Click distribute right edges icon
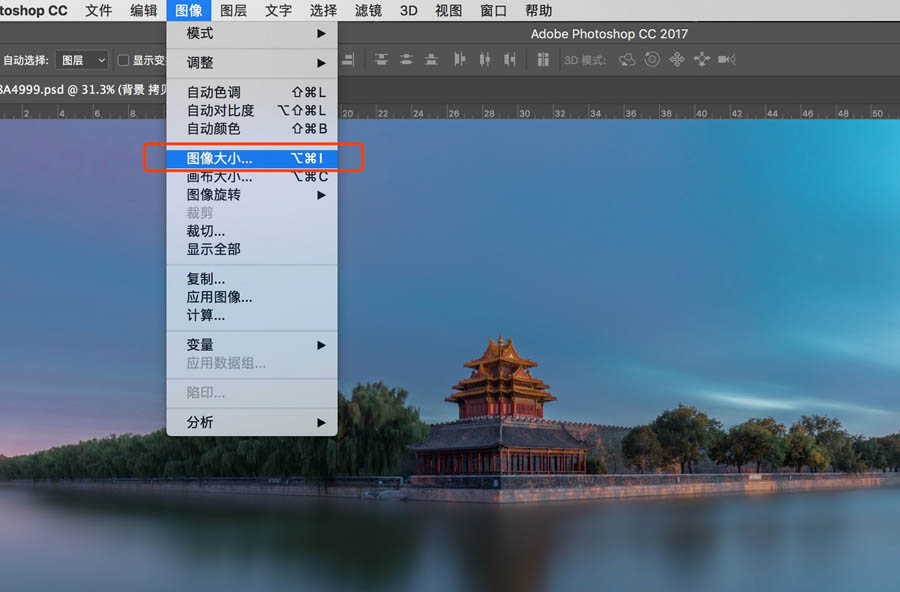Image resolution: width=900 pixels, height=592 pixels. [x=510, y=60]
